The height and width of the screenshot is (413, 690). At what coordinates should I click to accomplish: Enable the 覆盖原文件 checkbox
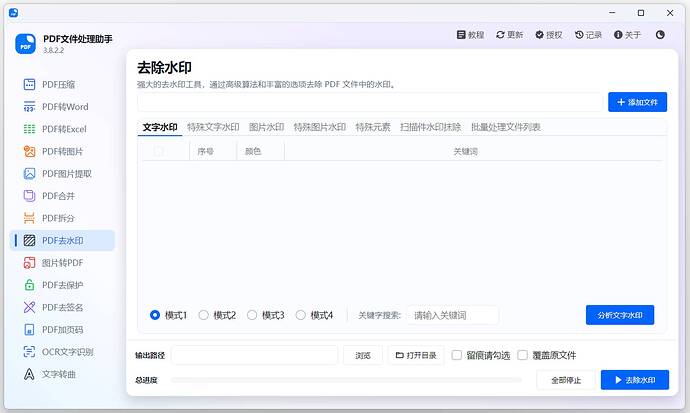point(522,355)
